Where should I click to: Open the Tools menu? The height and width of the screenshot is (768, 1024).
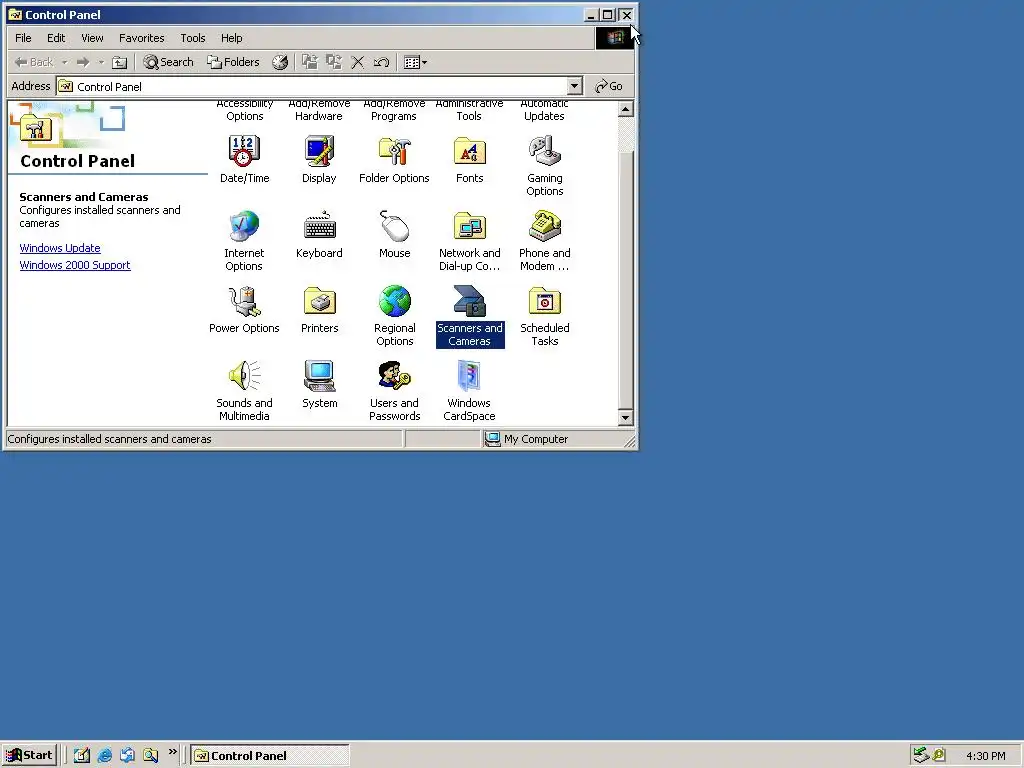(193, 38)
